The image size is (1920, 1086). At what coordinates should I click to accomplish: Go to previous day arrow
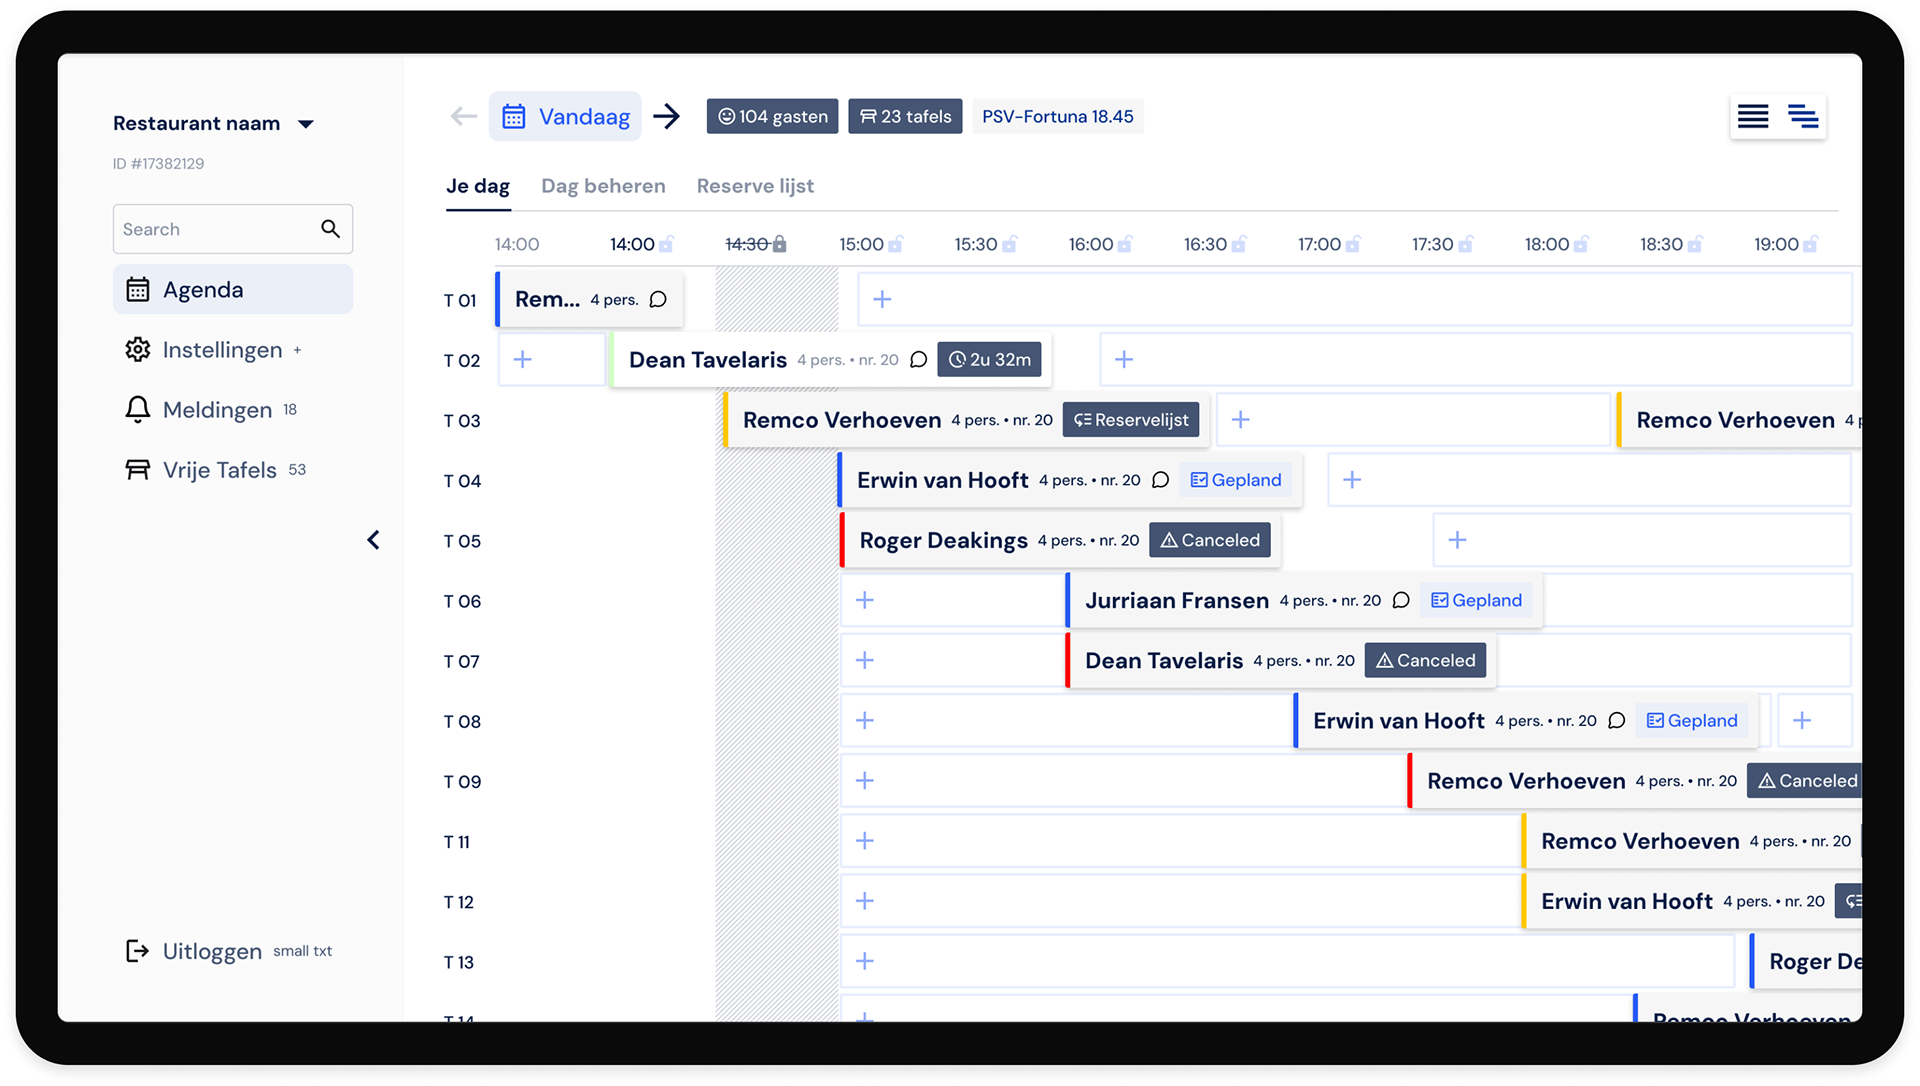point(463,116)
